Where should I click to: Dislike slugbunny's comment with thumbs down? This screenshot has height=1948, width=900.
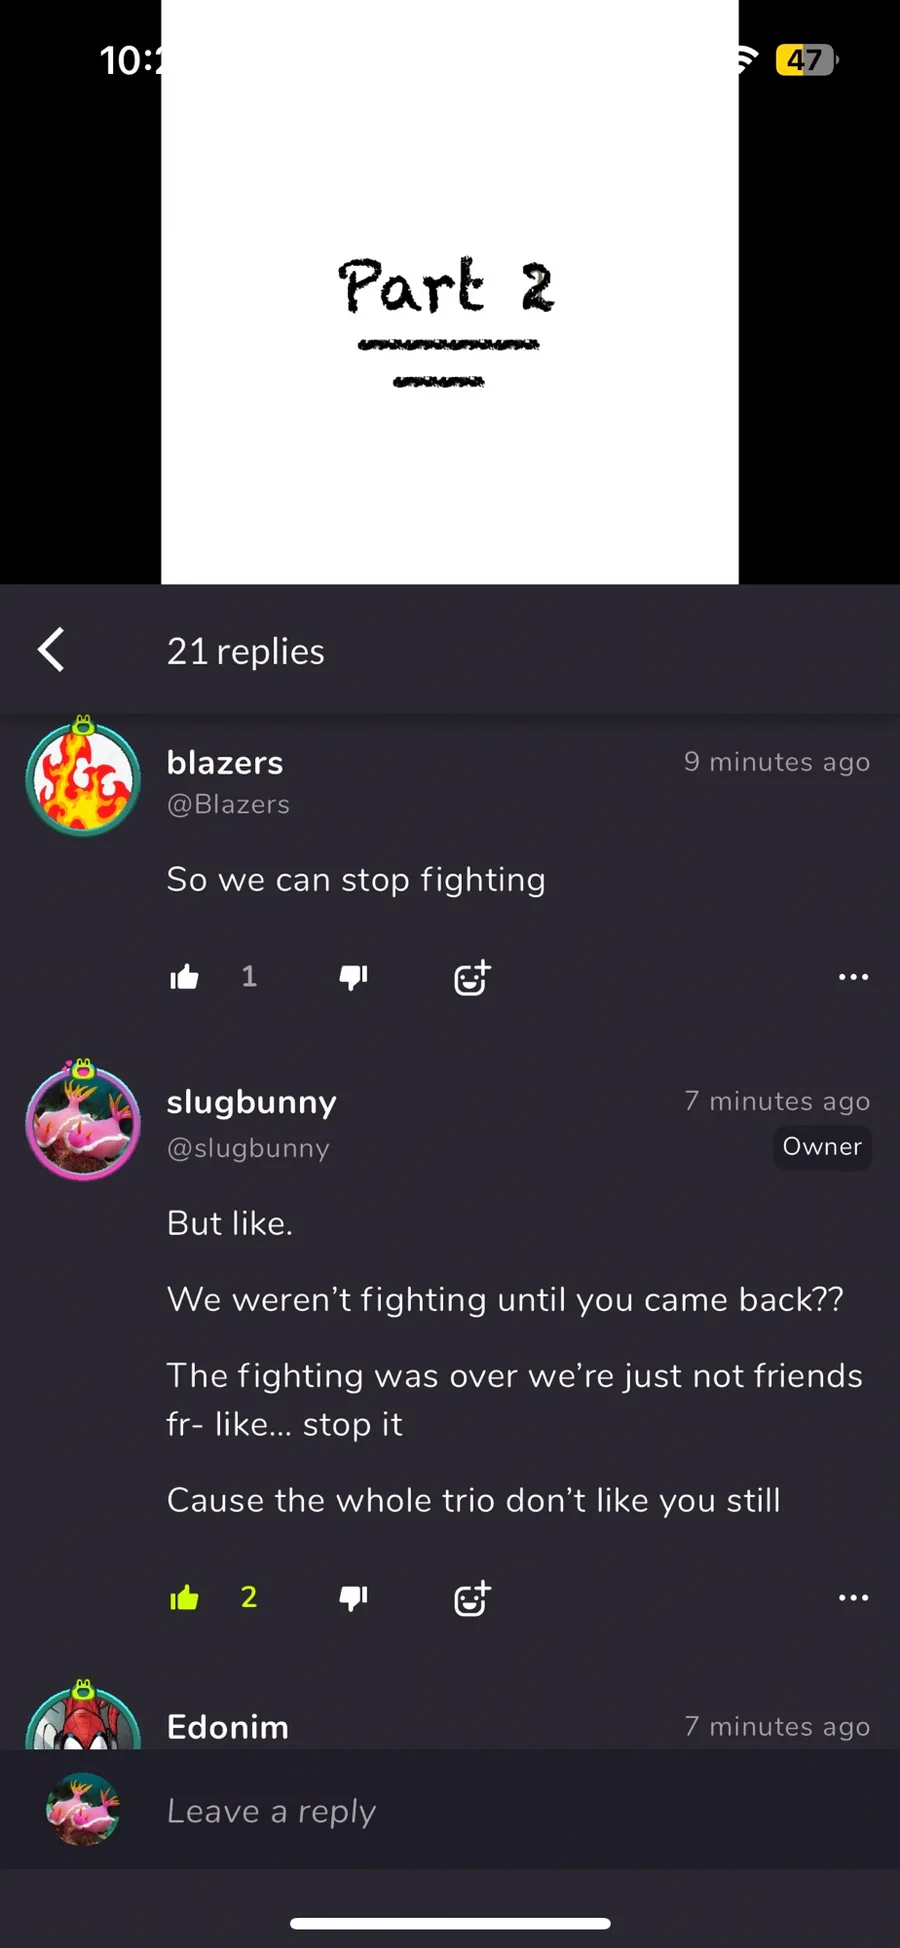(x=354, y=1598)
